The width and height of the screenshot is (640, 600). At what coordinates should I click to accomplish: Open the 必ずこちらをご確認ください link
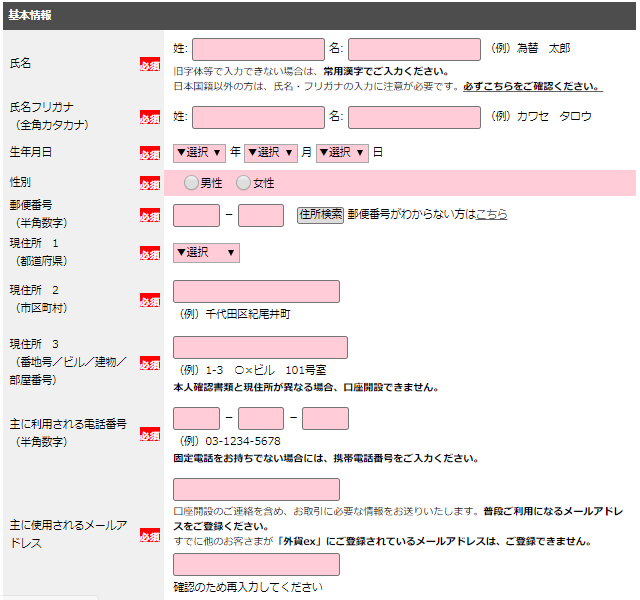(533, 87)
